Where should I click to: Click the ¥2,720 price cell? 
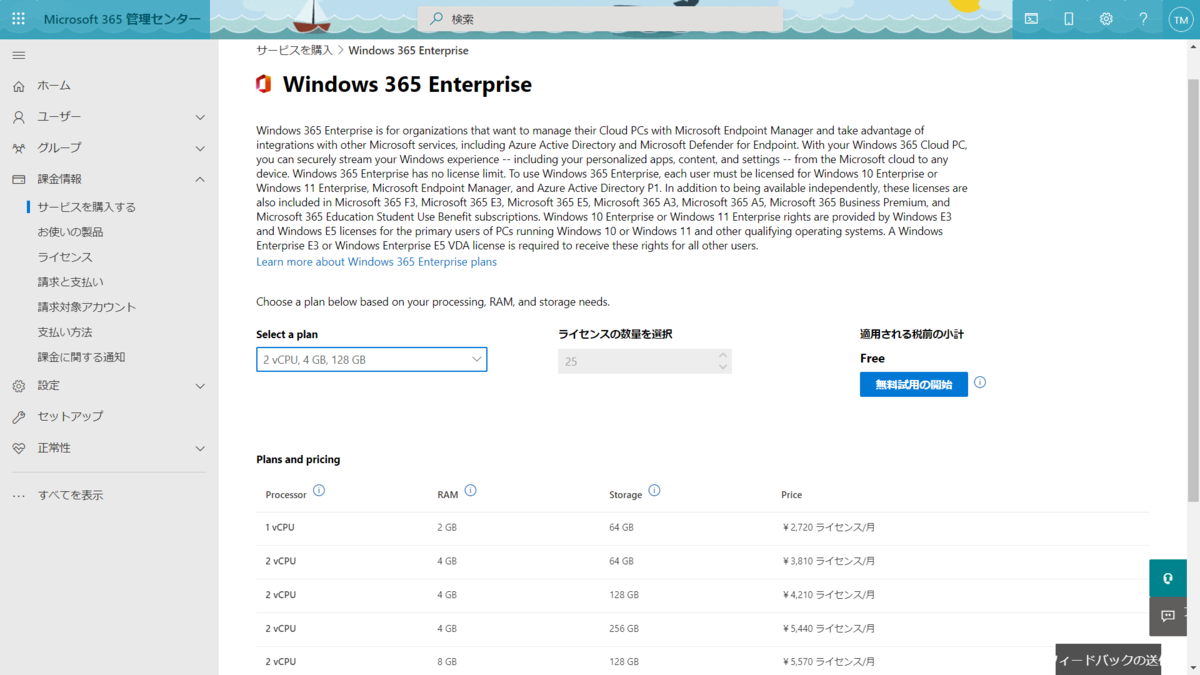pyautogui.click(x=828, y=527)
